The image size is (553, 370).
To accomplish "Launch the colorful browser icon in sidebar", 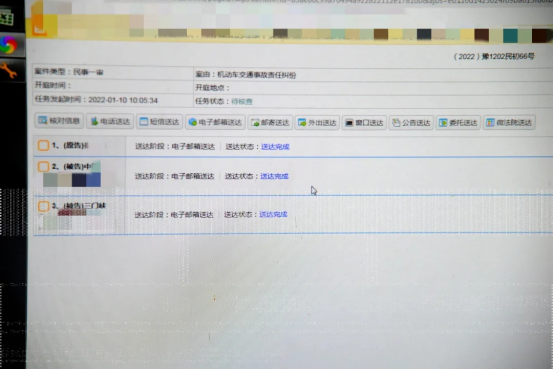I will [8, 45].
